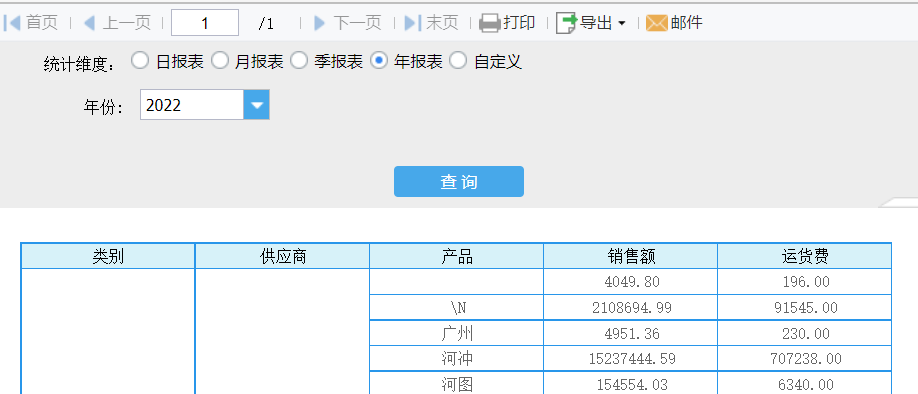918x394 pixels.
Task: Click the printer icon for 打印
Action: tap(490, 23)
